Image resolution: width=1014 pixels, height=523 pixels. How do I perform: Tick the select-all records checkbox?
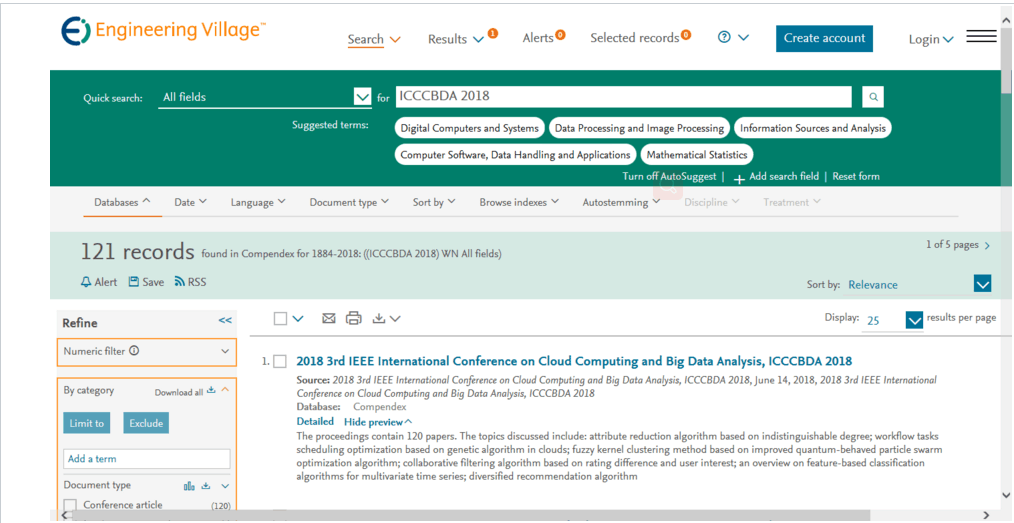[280, 319]
